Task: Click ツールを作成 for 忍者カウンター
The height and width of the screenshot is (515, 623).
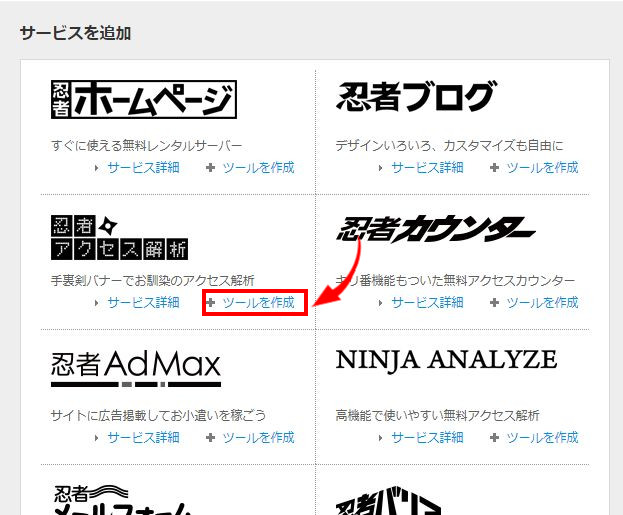Action: click(x=542, y=303)
